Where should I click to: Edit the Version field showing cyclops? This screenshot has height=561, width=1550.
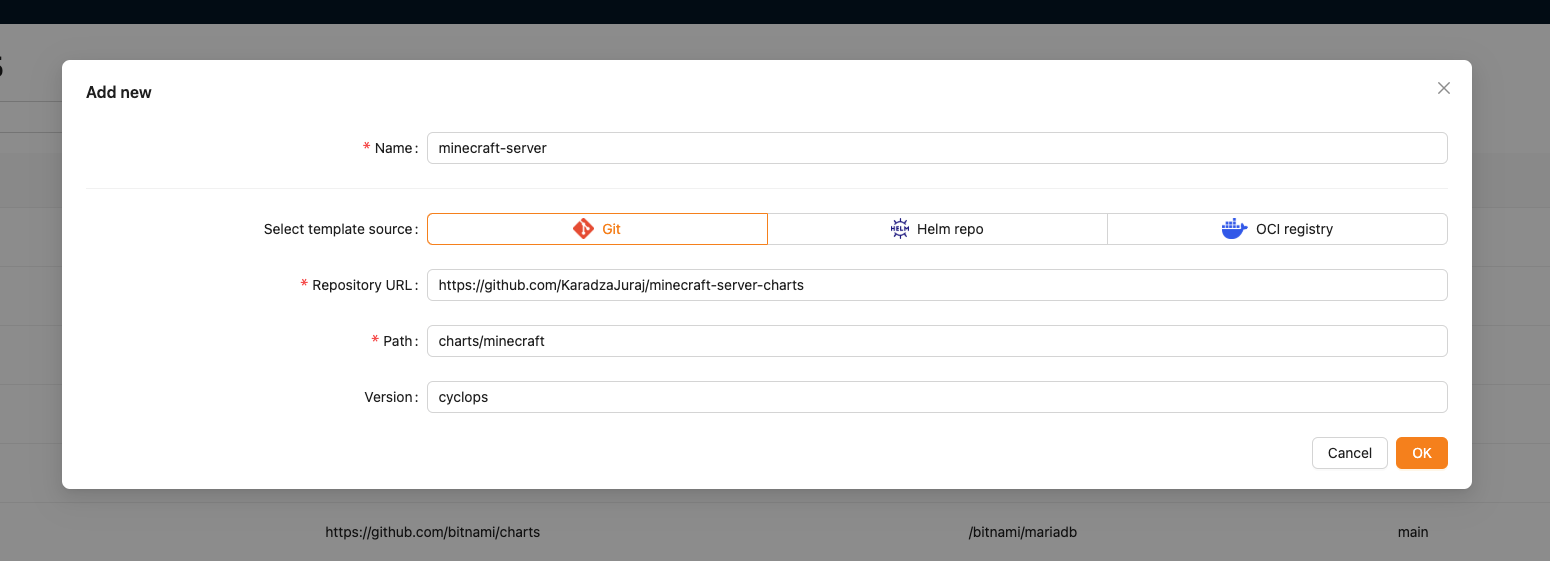(x=937, y=397)
